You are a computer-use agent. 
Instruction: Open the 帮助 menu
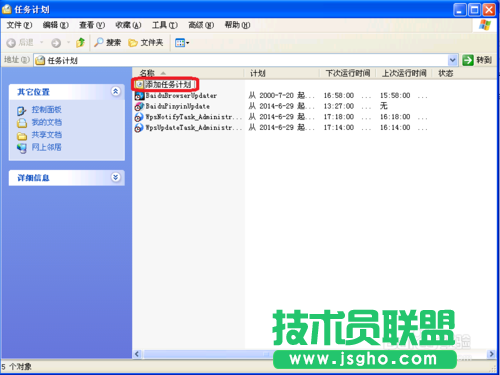[237, 25]
